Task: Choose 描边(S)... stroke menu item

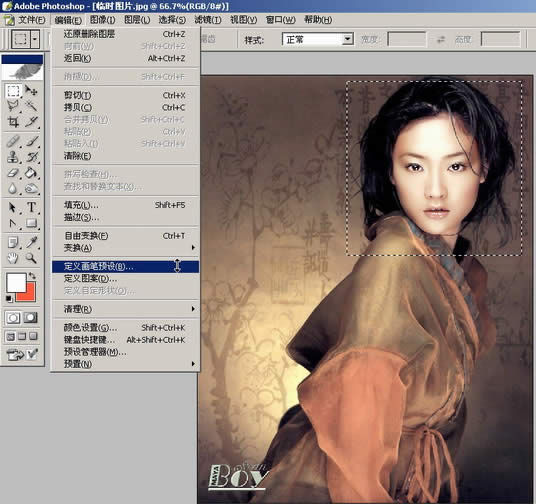Action: [125, 217]
